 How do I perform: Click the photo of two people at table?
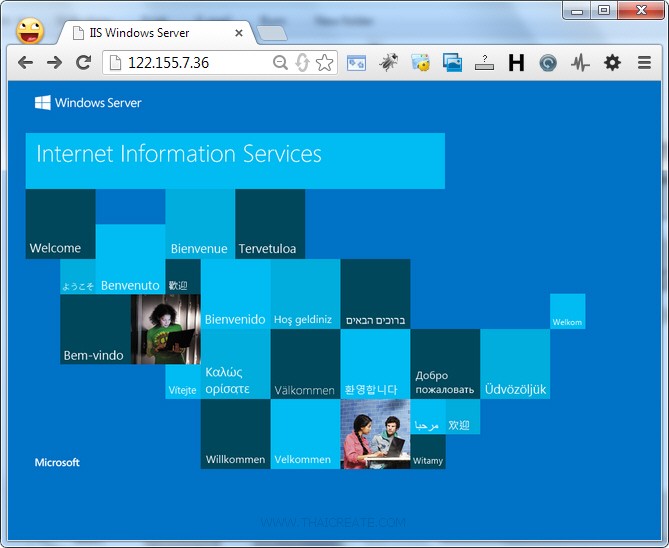[x=375, y=434]
